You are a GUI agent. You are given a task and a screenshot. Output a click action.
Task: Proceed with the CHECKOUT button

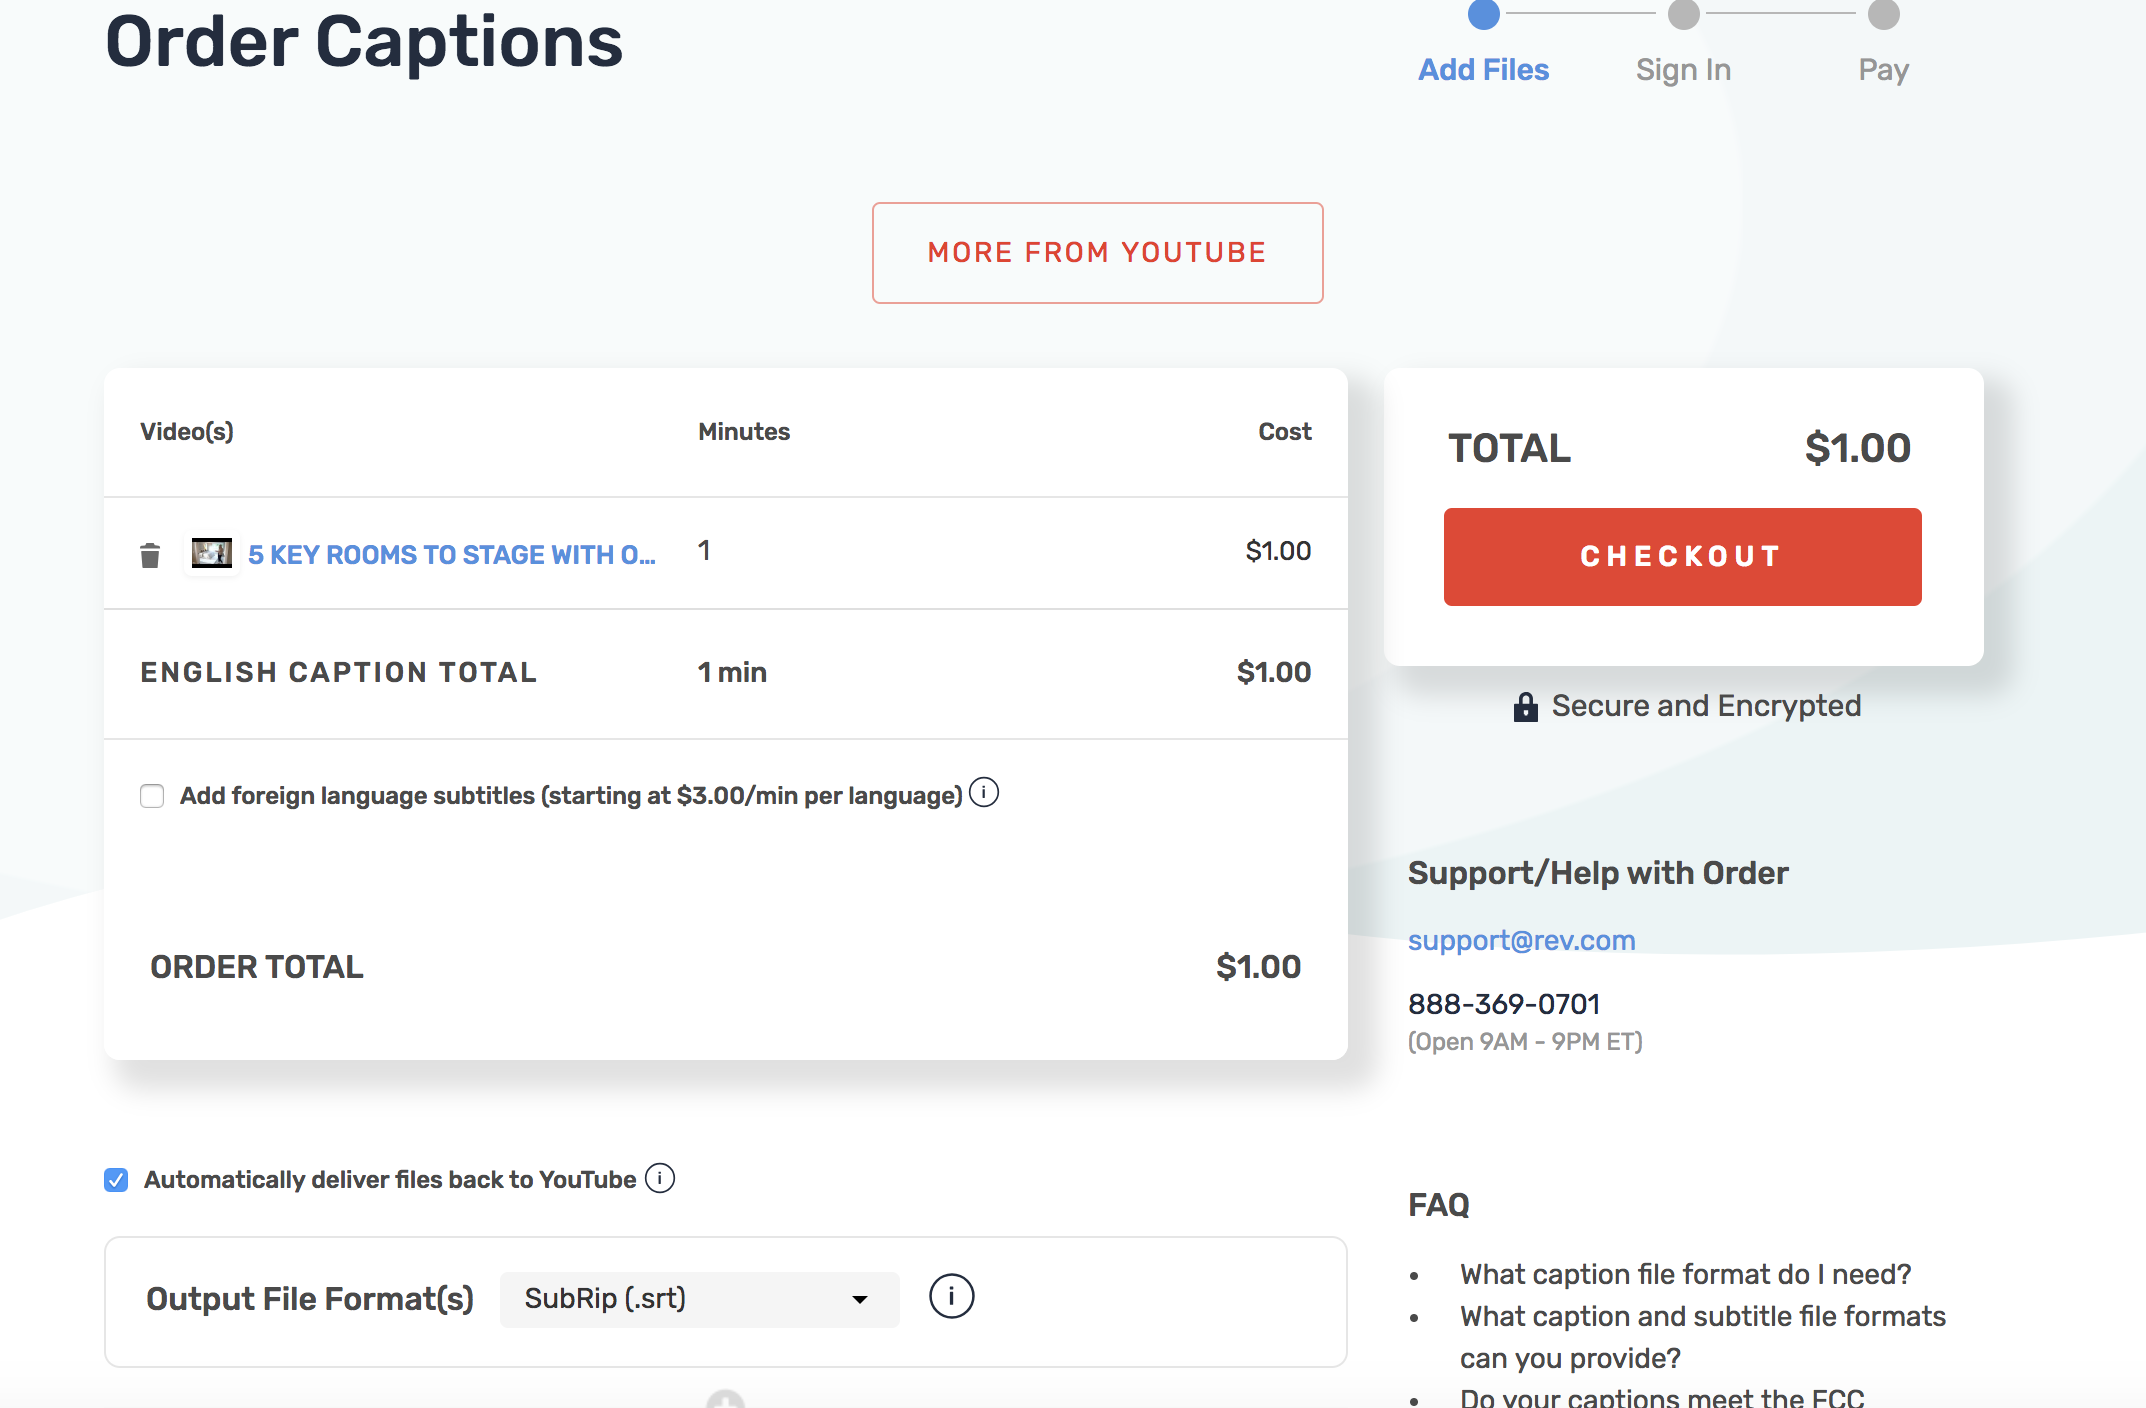point(1682,557)
